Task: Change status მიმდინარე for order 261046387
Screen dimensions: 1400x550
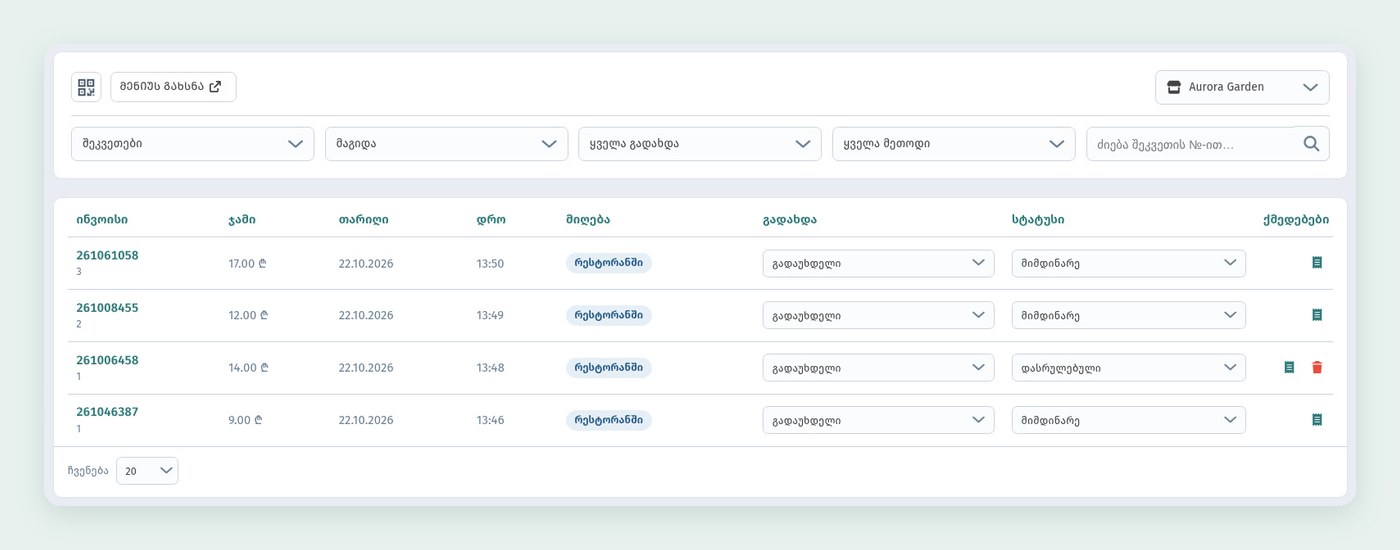Action: click(x=1128, y=420)
